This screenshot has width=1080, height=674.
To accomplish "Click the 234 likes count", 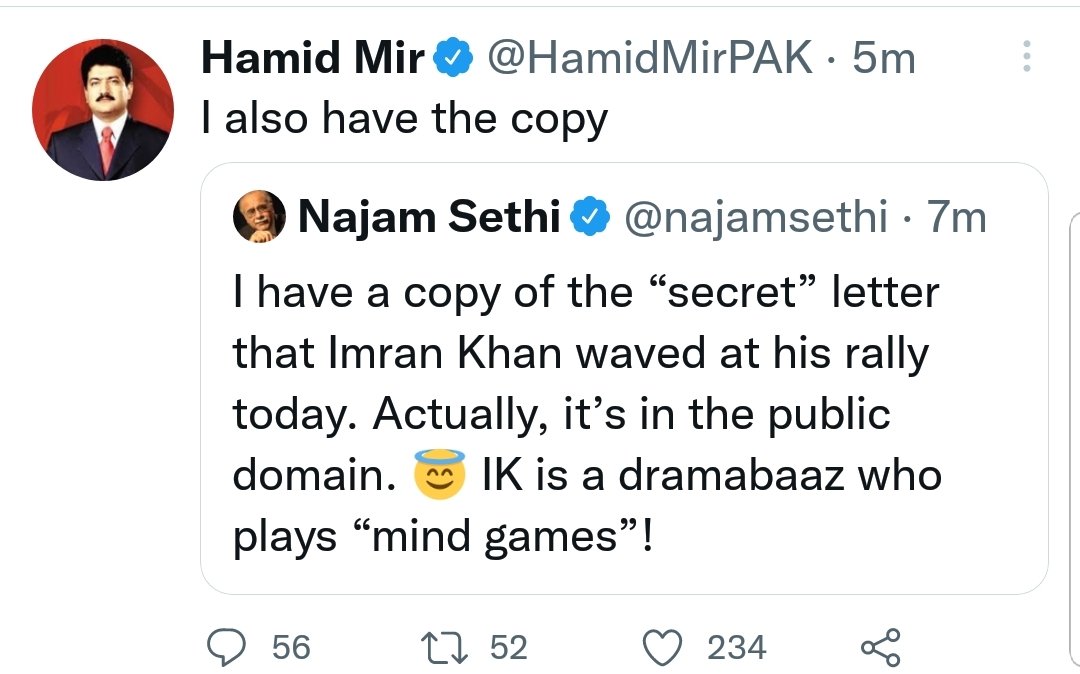I will coord(737,648).
